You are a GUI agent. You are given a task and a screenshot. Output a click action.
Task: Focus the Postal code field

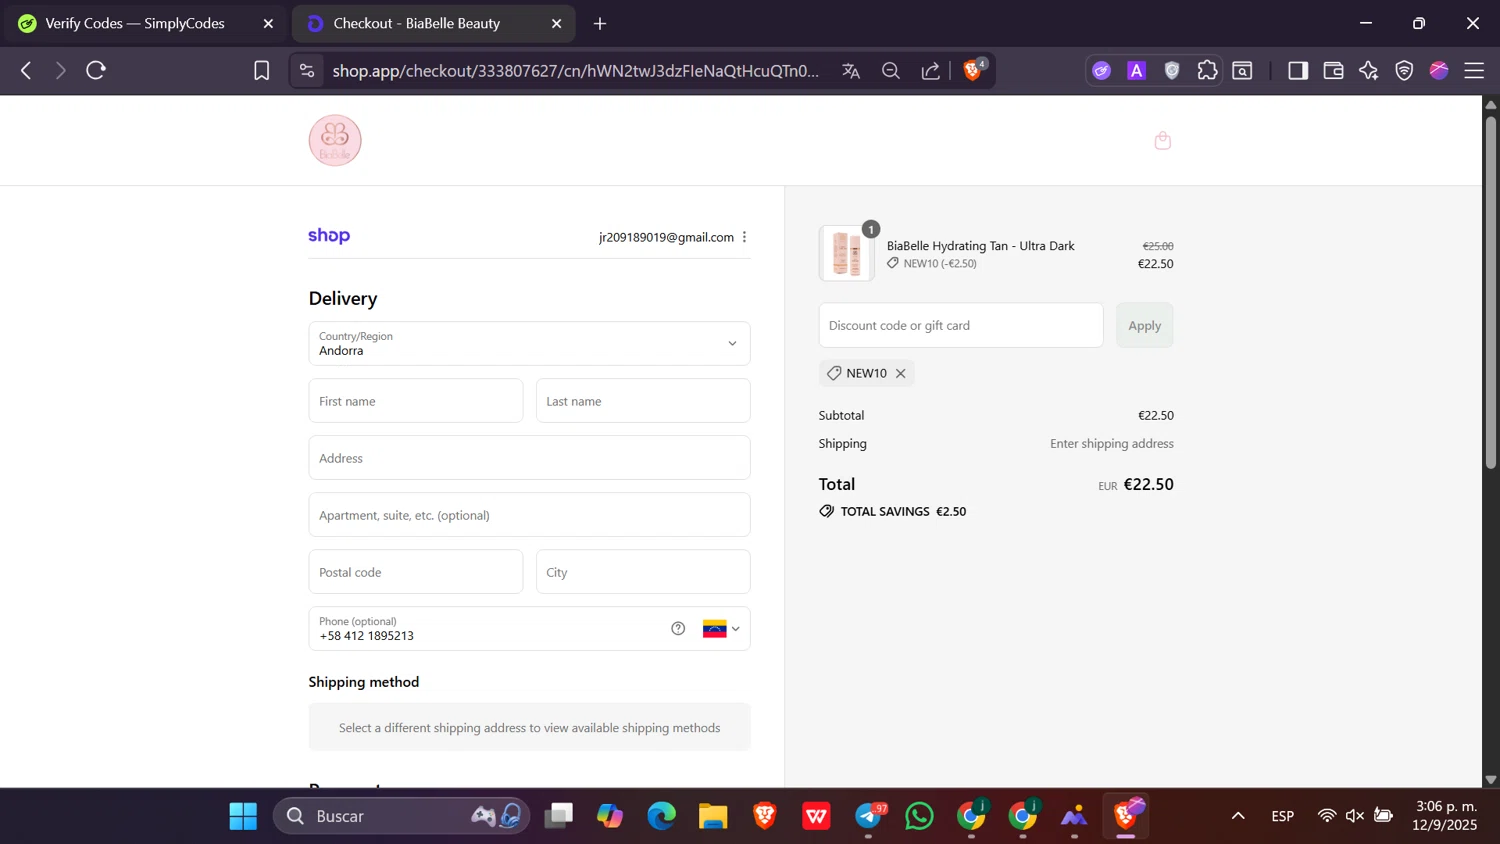pos(415,572)
